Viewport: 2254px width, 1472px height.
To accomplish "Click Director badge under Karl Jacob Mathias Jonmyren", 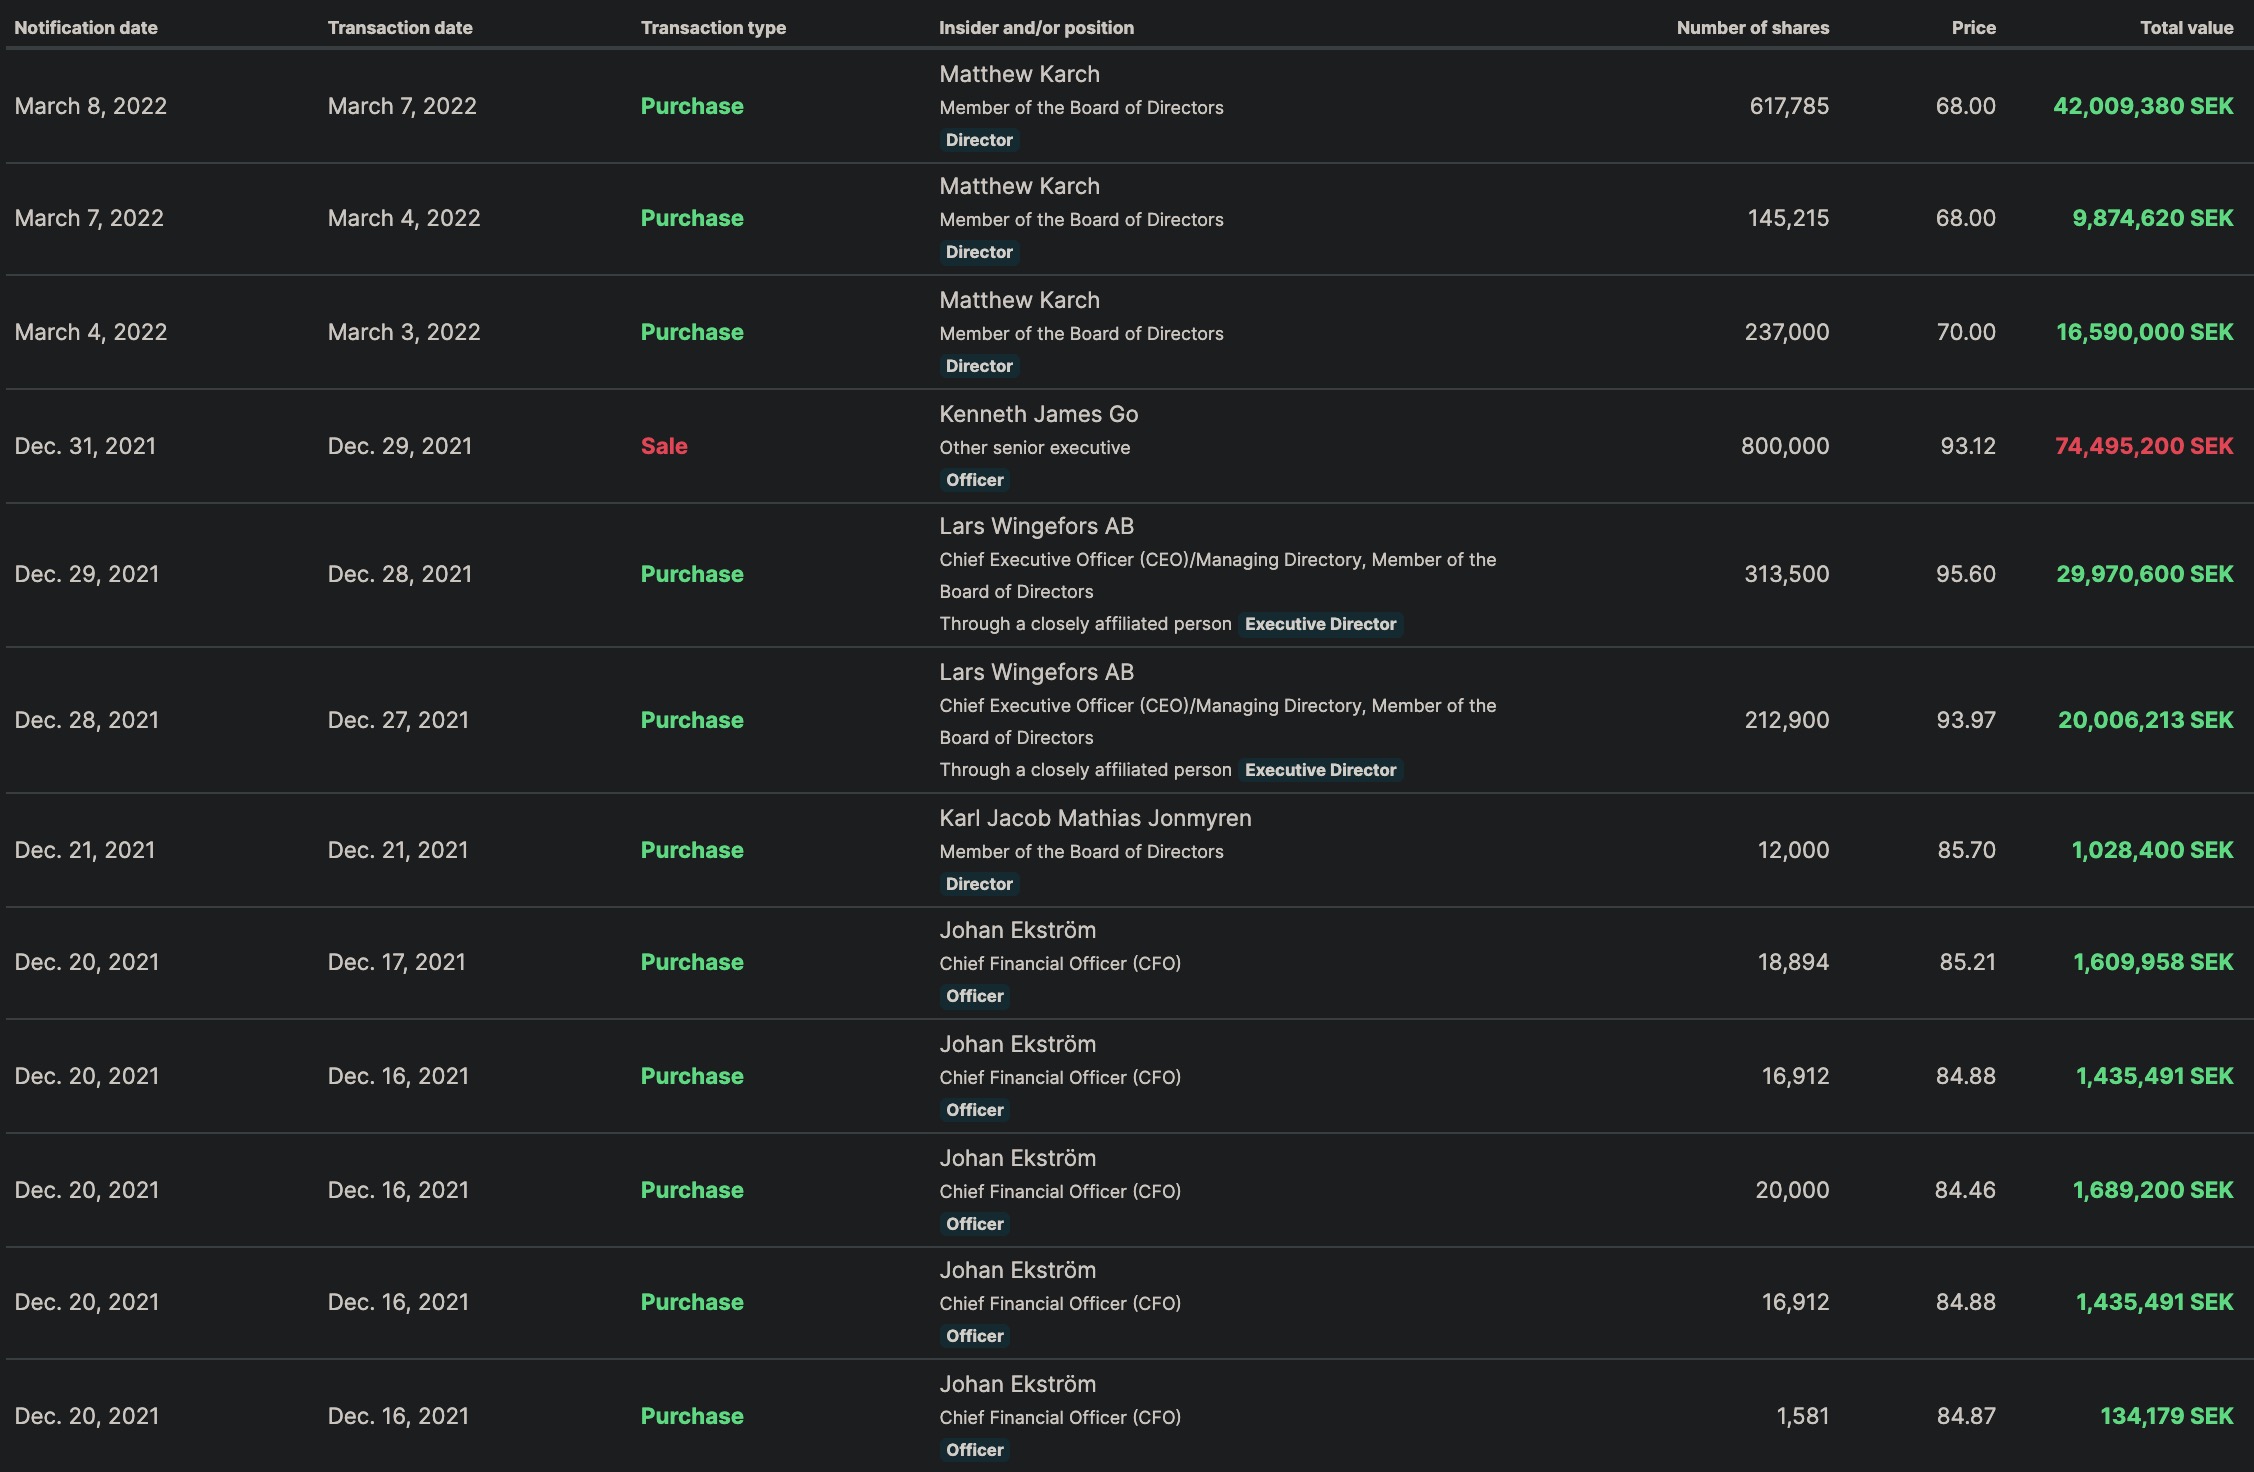I will (x=979, y=884).
